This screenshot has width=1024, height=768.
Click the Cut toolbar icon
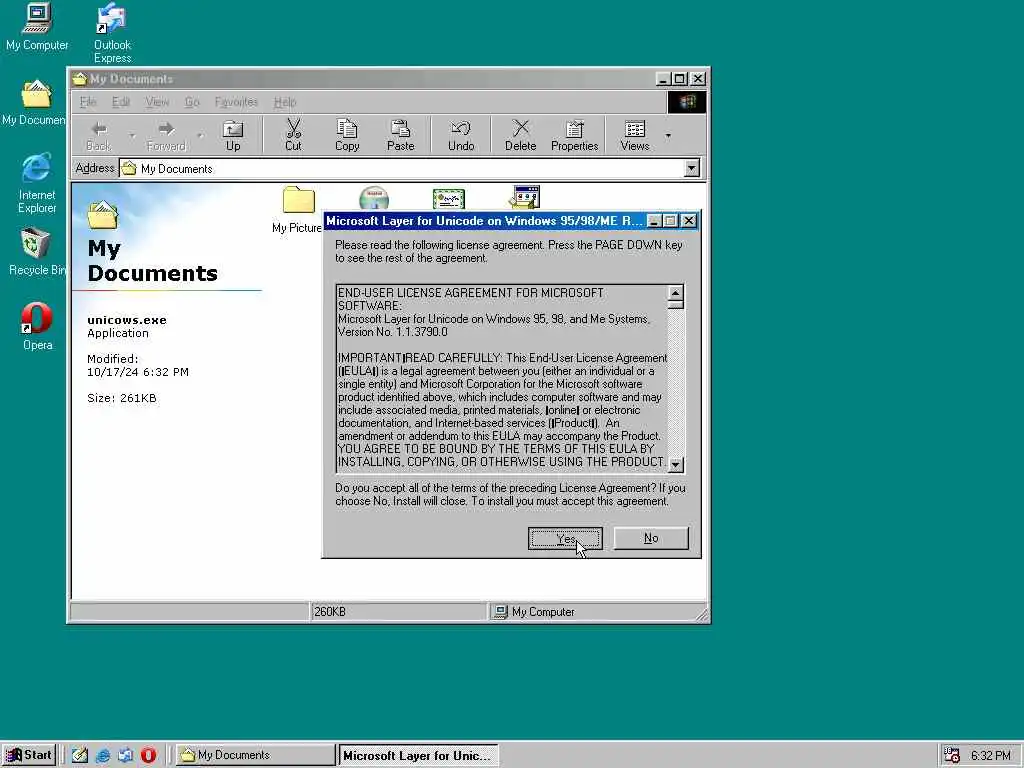tap(293, 135)
